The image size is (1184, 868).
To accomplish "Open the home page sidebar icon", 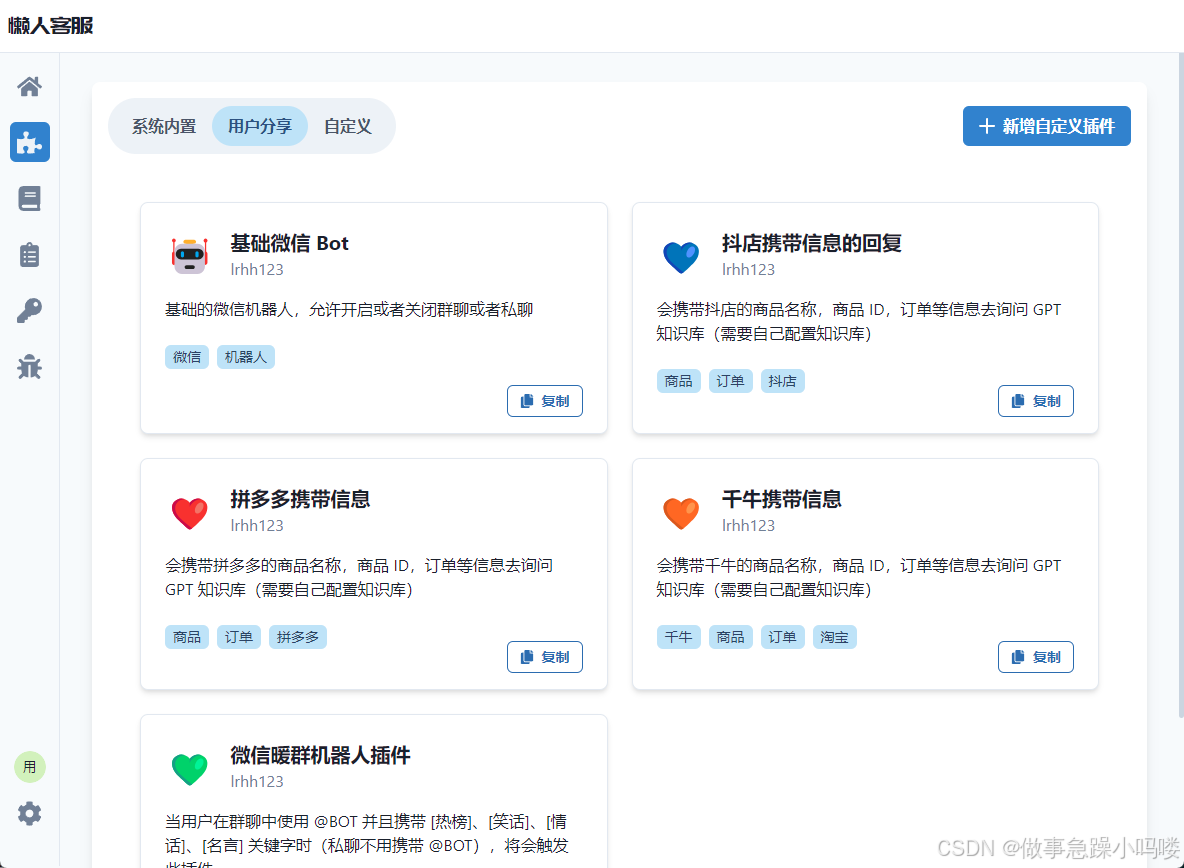I will click(29, 87).
